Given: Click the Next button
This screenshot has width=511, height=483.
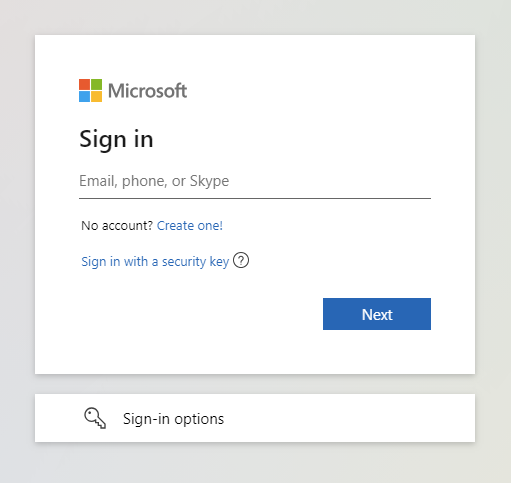Looking at the screenshot, I should click(377, 314).
